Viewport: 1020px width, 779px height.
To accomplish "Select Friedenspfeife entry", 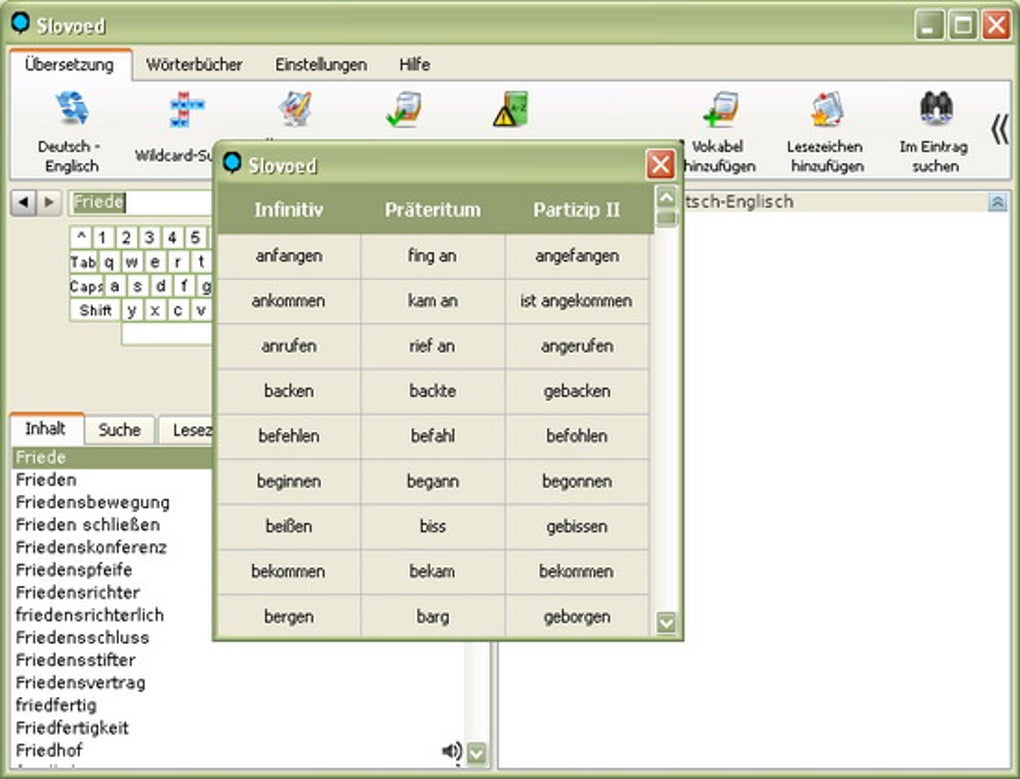I will pos(74,570).
